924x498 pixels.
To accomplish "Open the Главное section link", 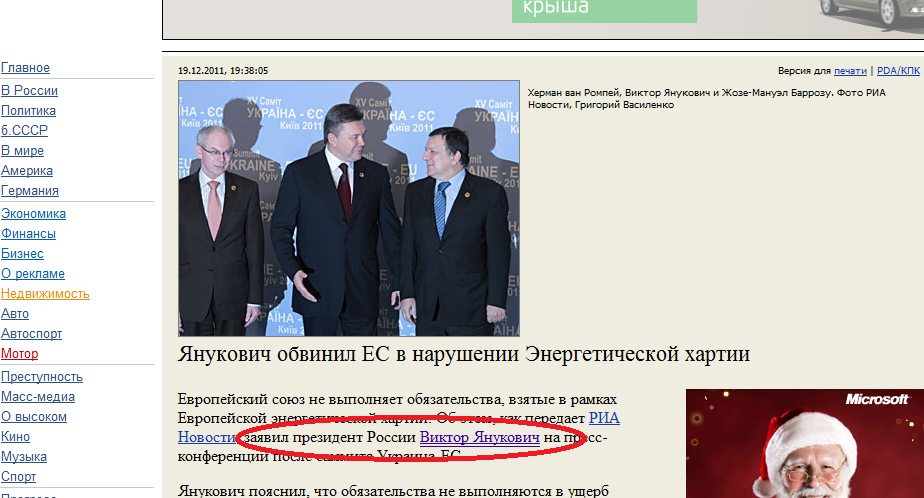I will click(25, 68).
